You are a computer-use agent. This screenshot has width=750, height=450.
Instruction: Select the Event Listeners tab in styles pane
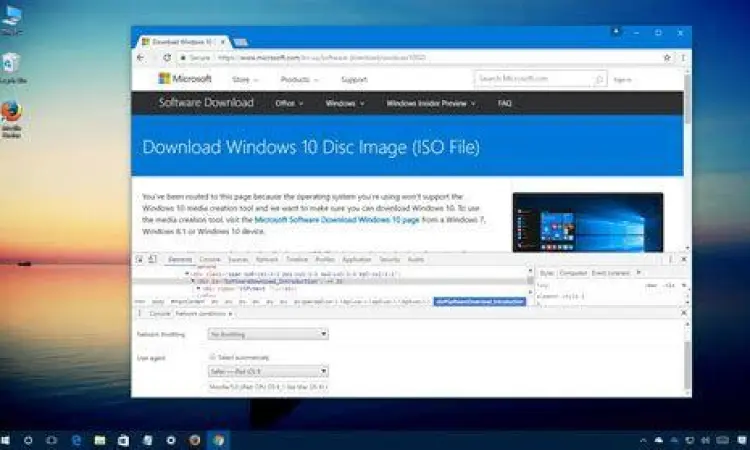pos(611,273)
